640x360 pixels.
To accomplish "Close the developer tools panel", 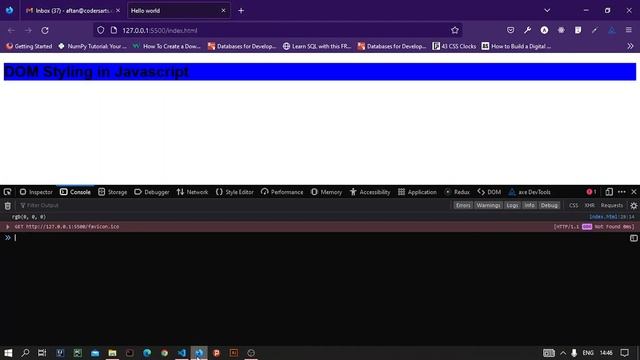I will coord(634,192).
